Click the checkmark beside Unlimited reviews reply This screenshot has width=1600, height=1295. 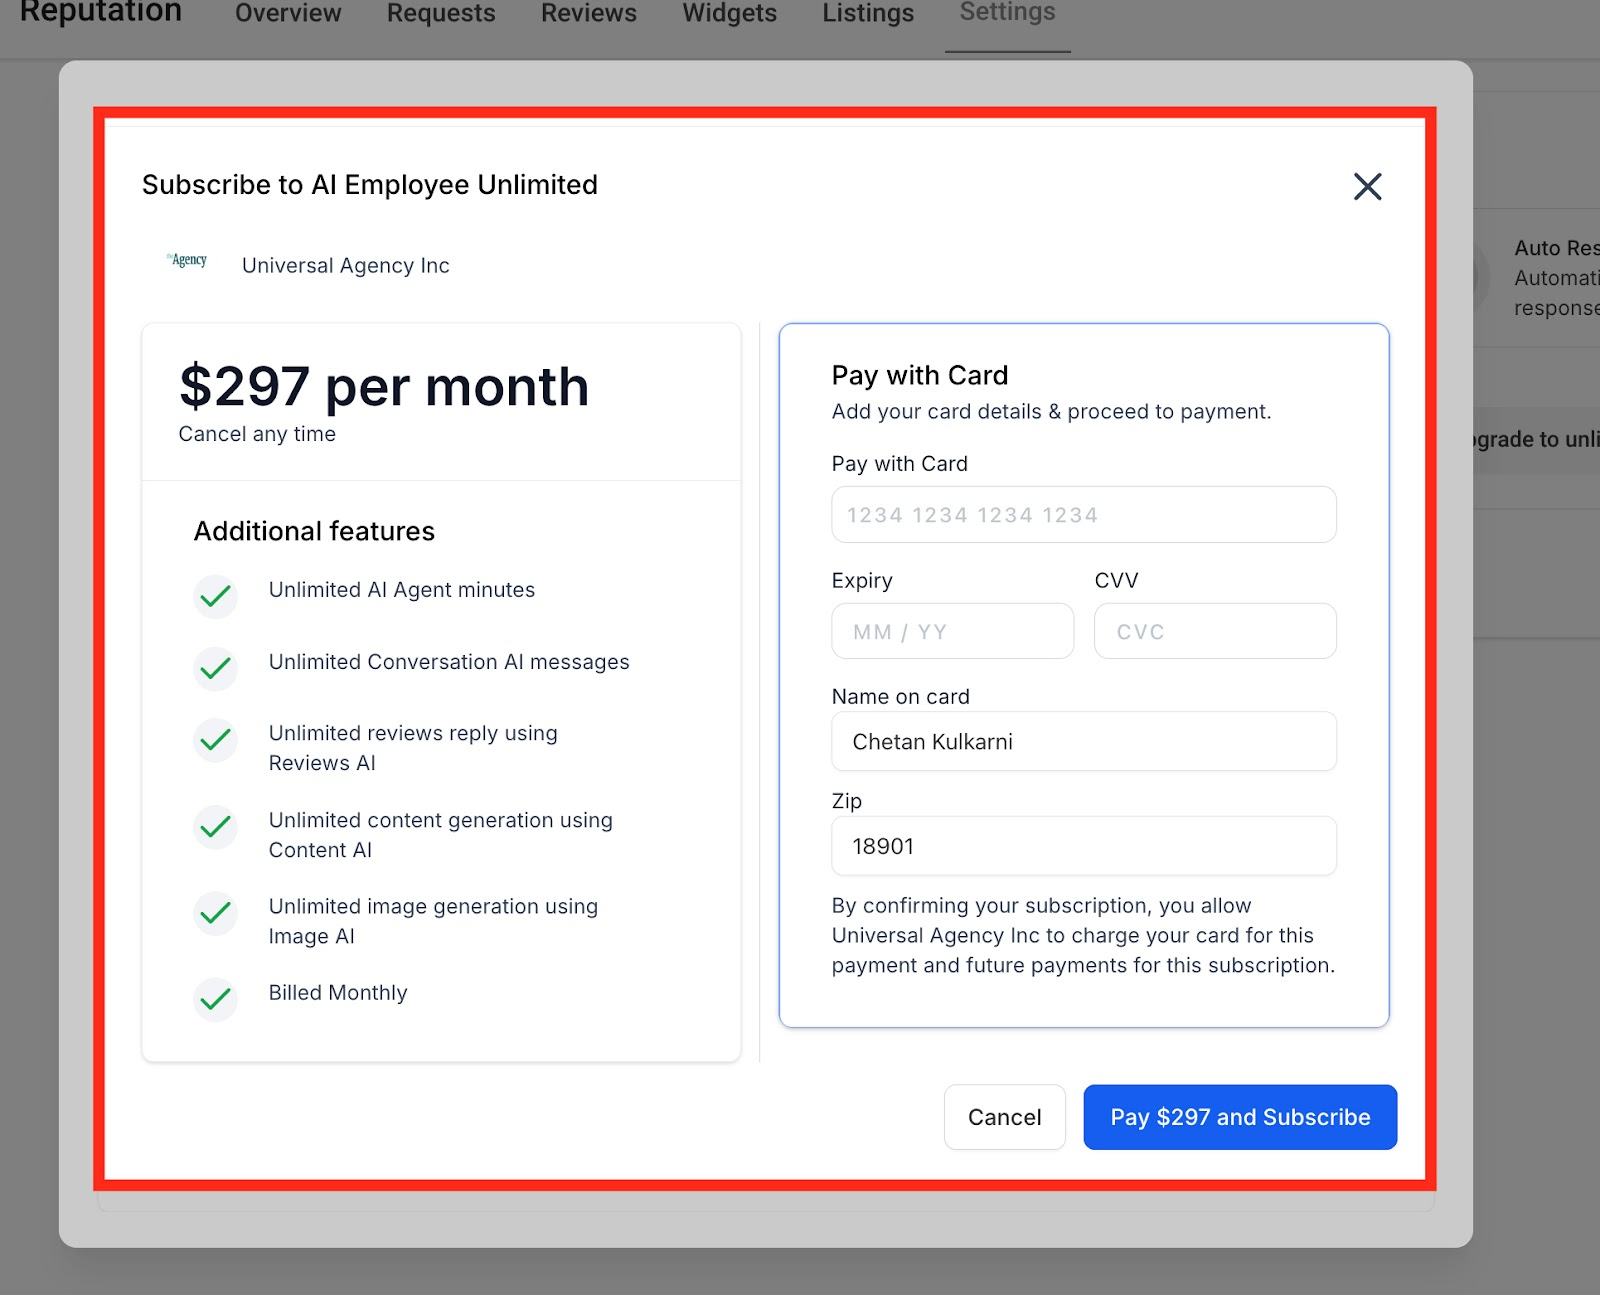215,740
